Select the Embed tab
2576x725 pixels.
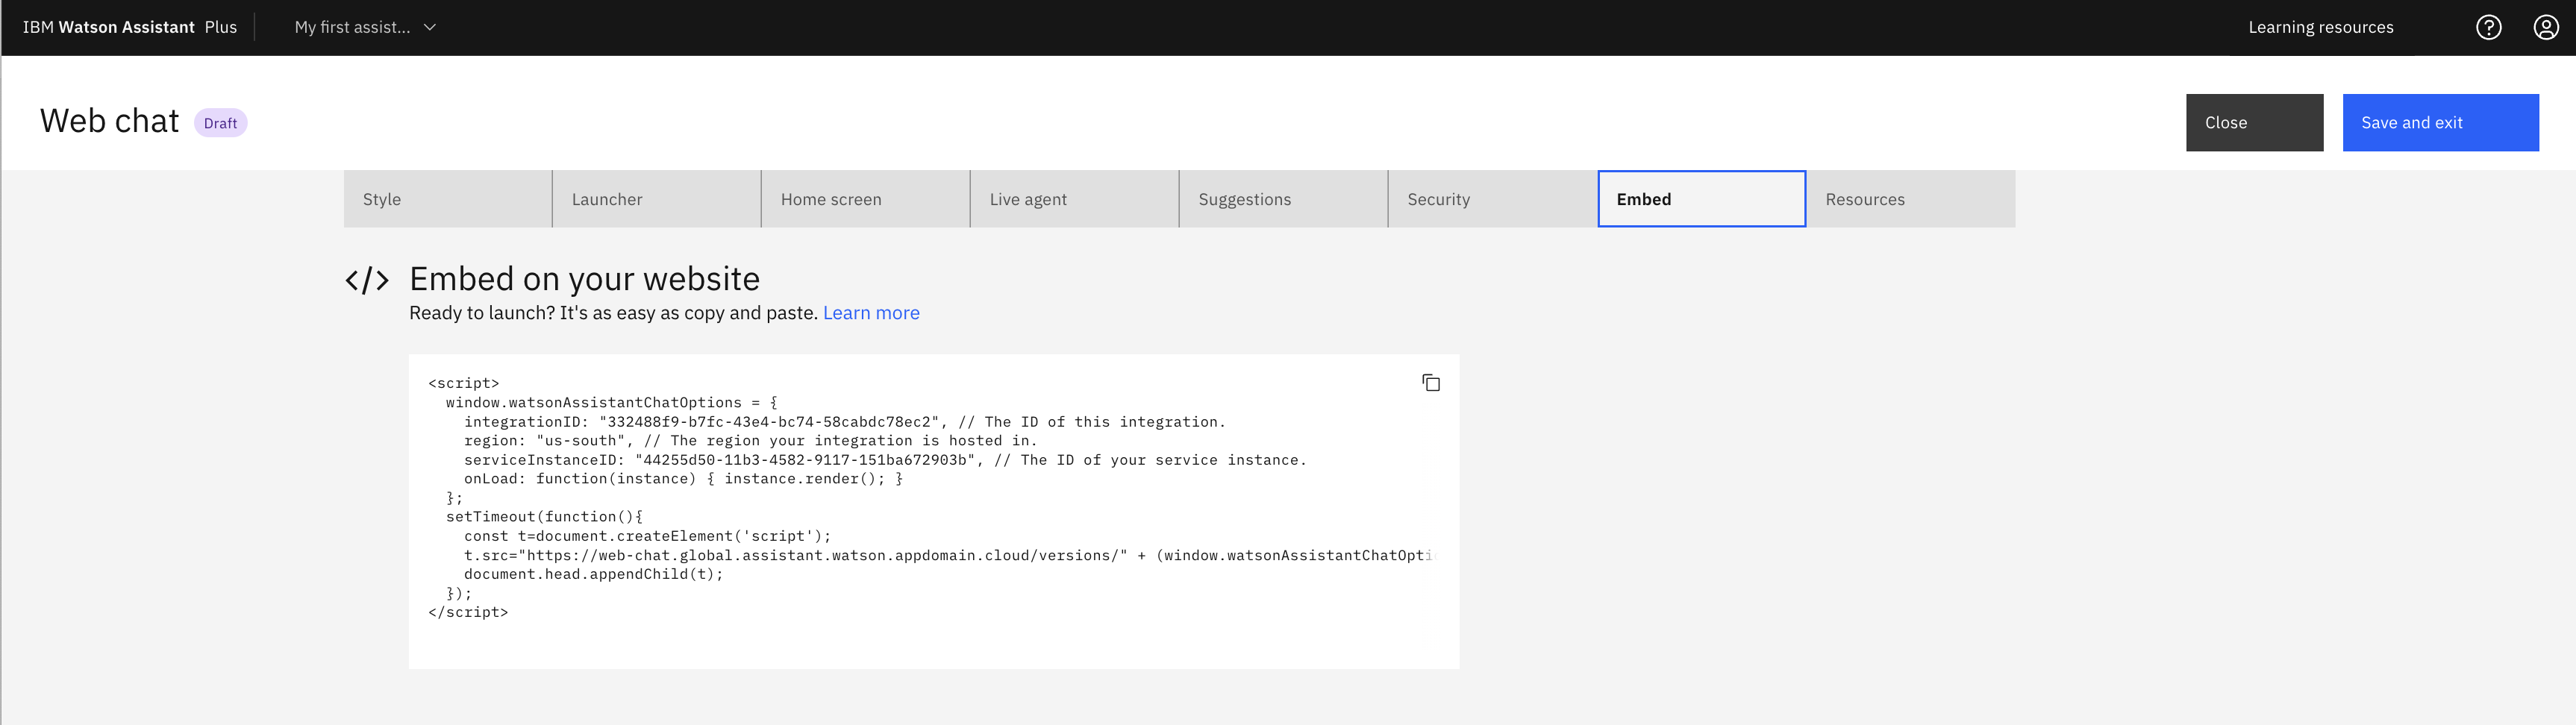tap(1701, 199)
